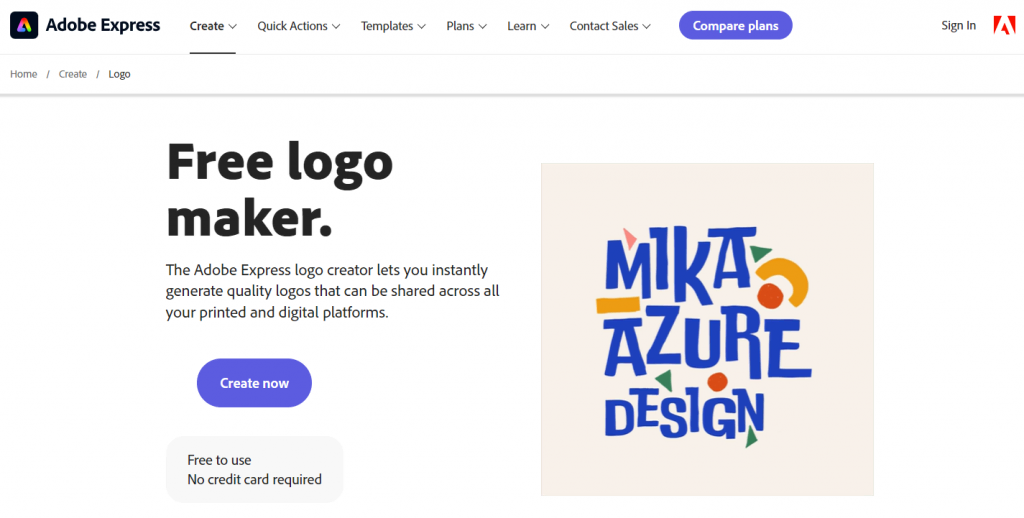Click the Free to use info badge

click(254, 469)
